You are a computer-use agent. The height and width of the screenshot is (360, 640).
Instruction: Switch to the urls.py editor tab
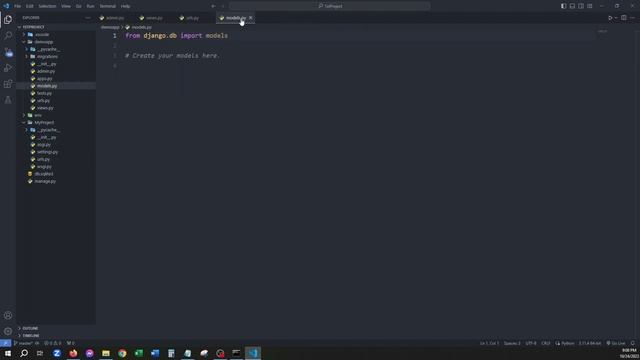[x=192, y=18]
